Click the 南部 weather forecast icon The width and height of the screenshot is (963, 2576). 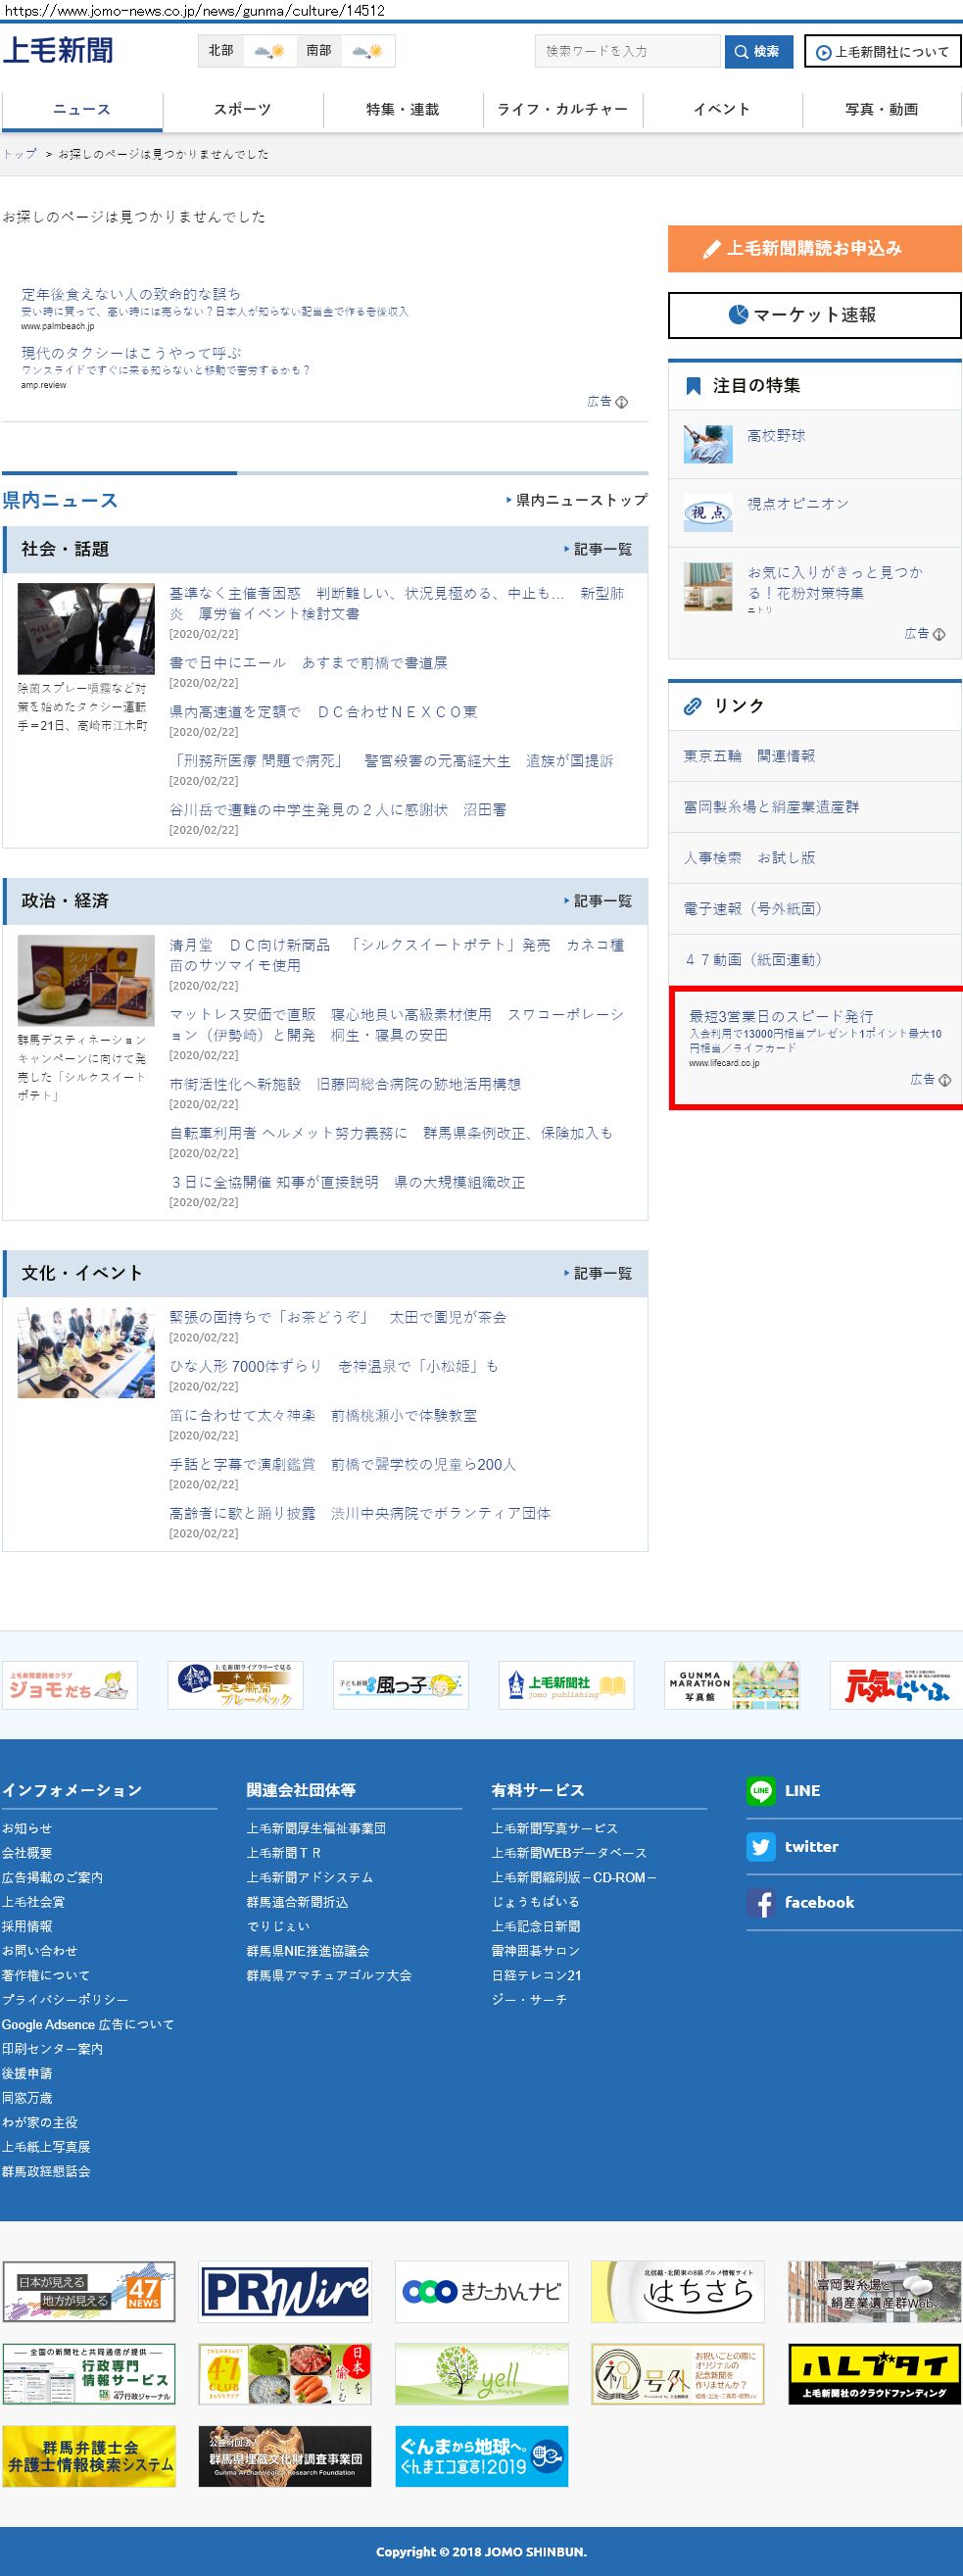tap(367, 51)
